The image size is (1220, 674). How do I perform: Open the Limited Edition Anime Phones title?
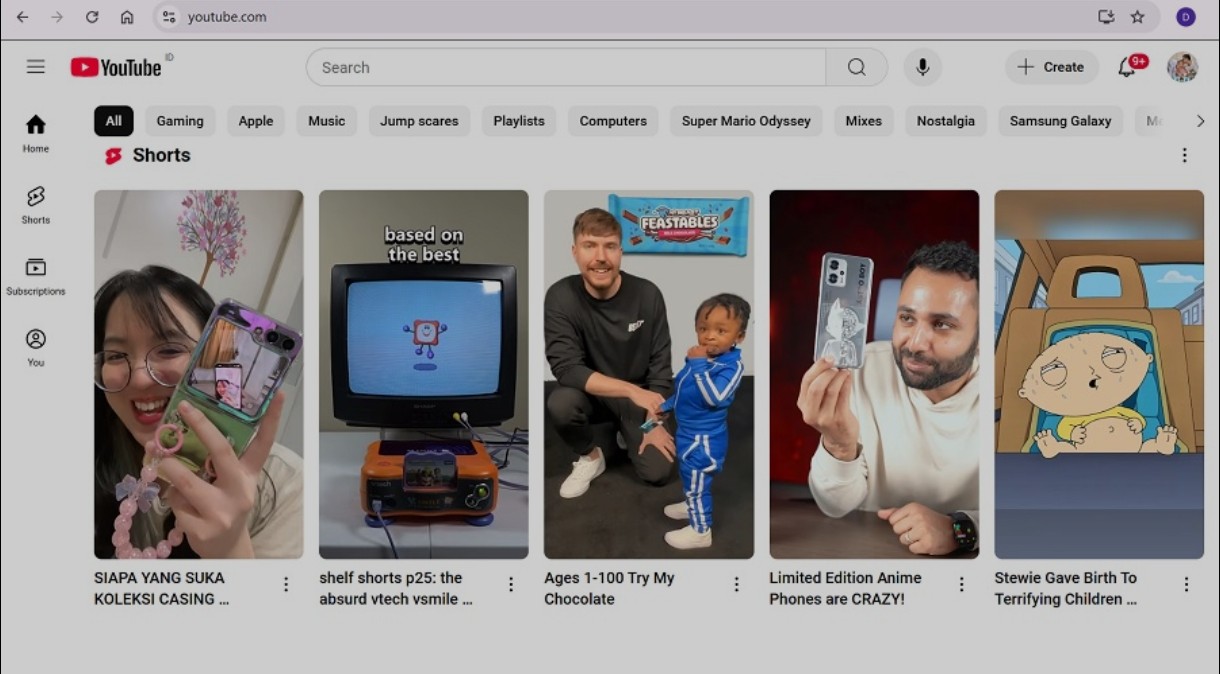pyautogui.click(x=845, y=588)
